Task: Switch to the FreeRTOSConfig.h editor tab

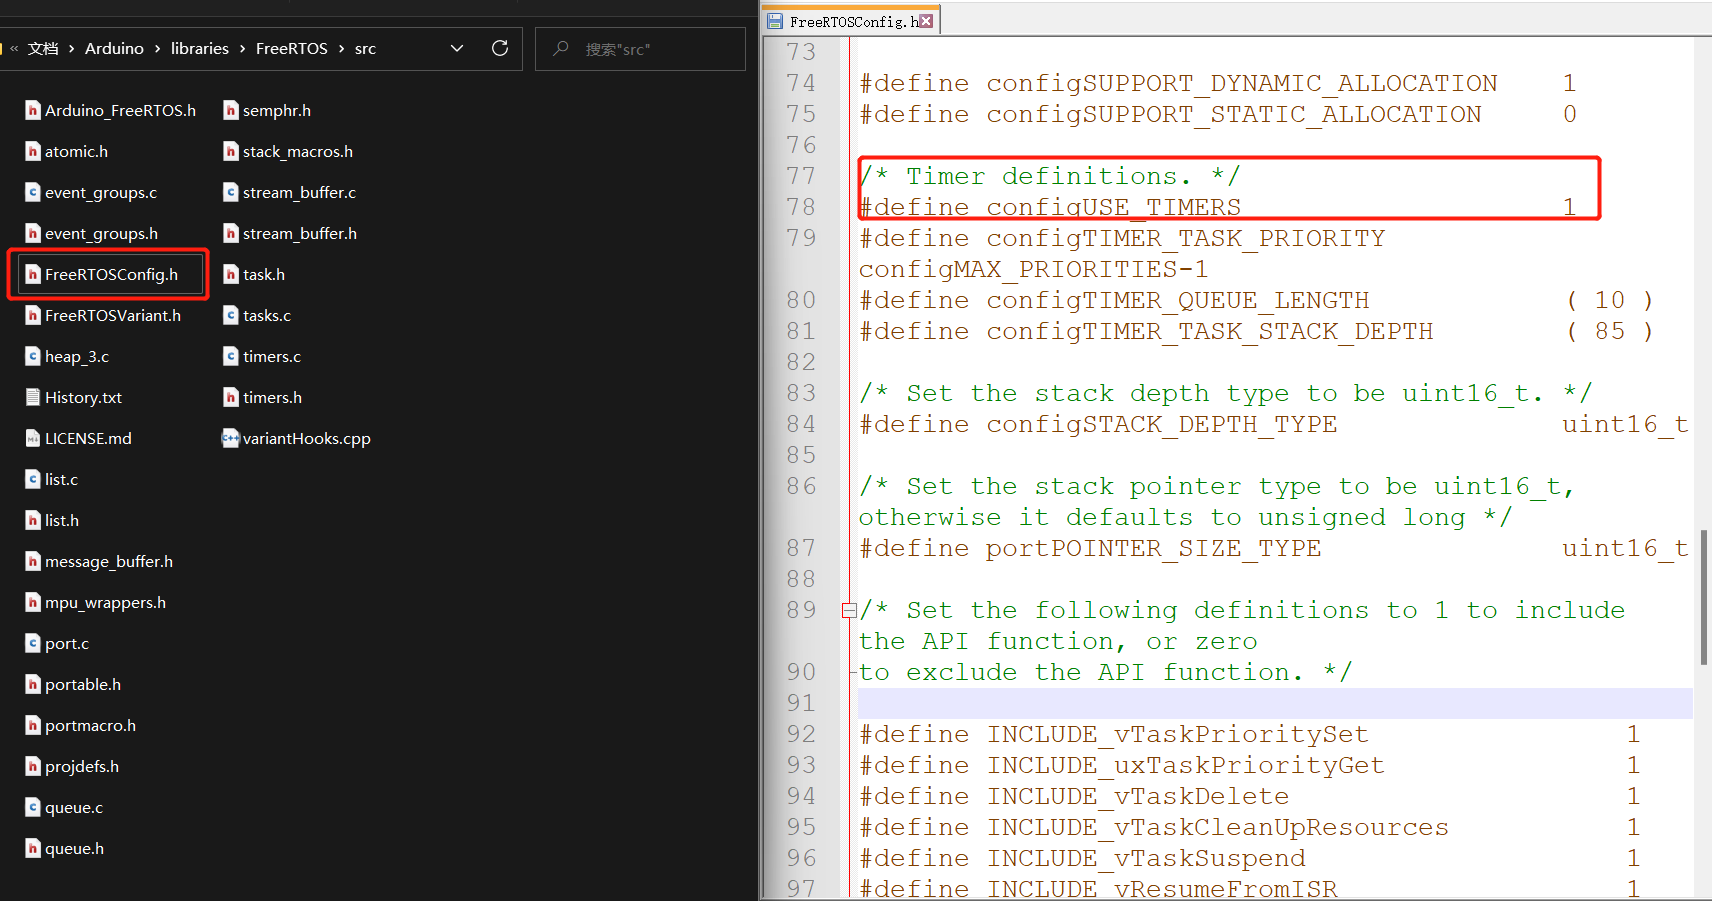Action: tap(853, 21)
